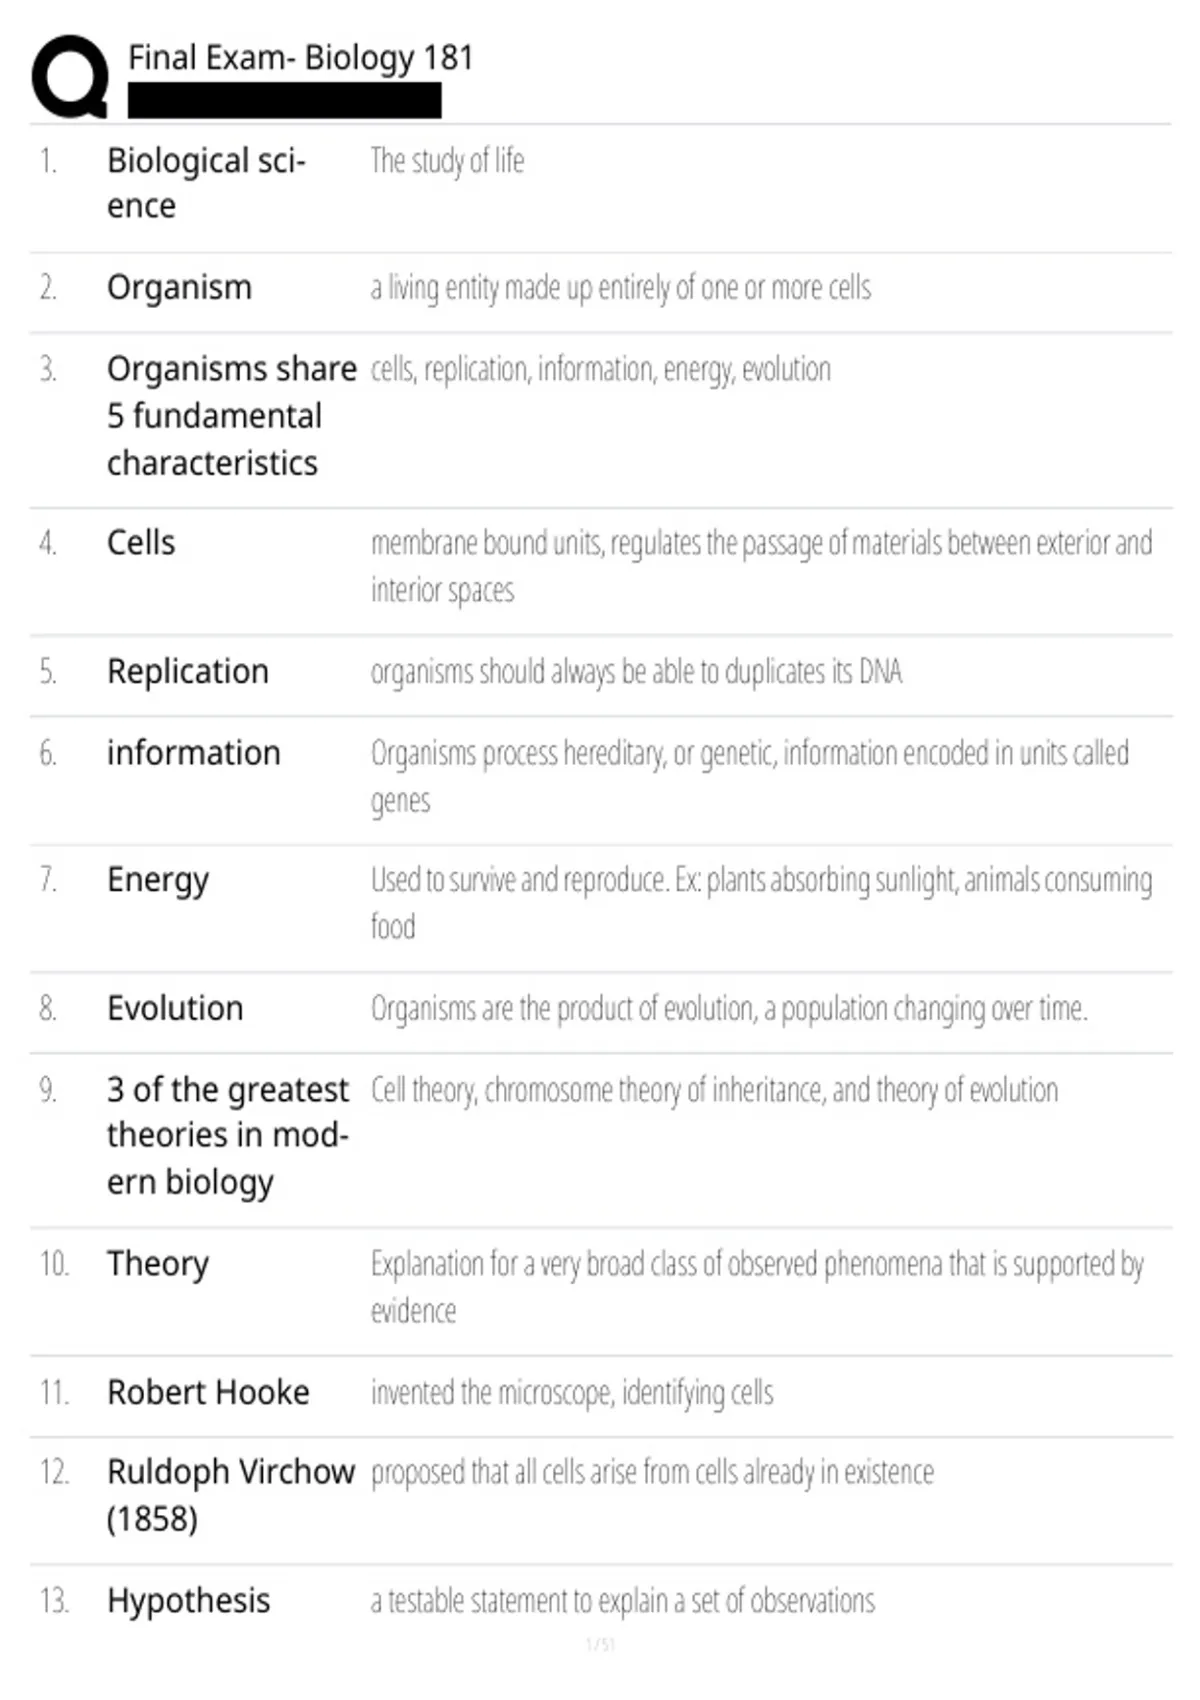Viewport: 1200px width, 1700px height.
Task: Click the Organisms share 5 fundamental characteristics term
Action: 231,416
